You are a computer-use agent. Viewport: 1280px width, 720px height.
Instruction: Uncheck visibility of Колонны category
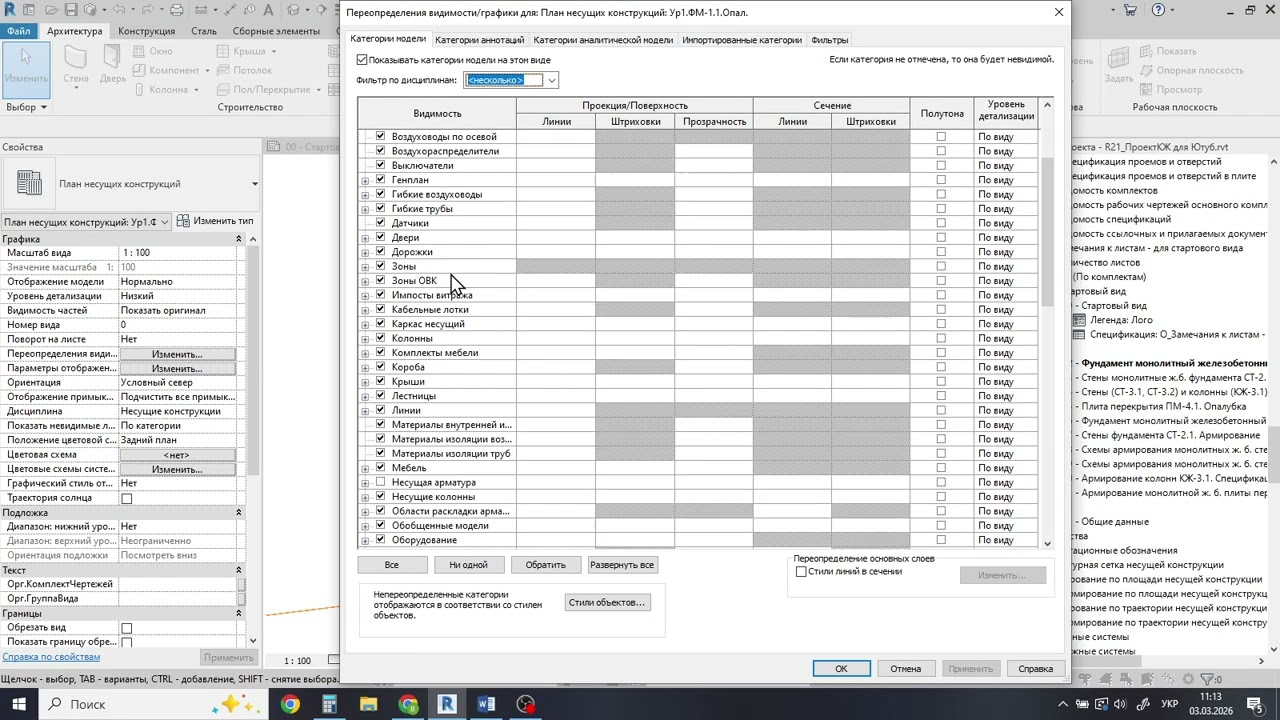(x=380, y=338)
